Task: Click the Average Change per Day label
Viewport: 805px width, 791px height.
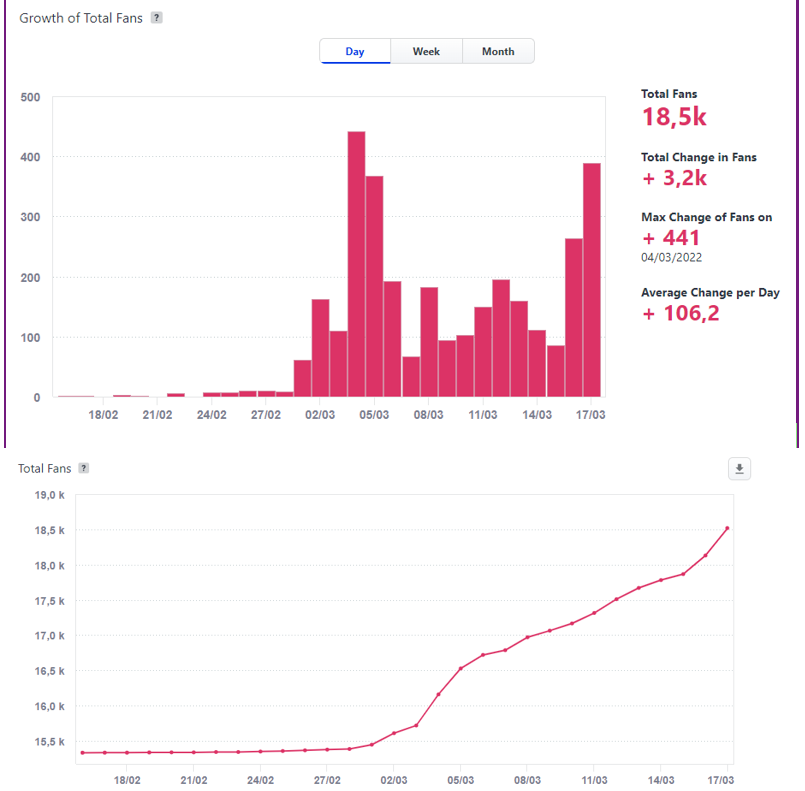Action: click(x=710, y=293)
